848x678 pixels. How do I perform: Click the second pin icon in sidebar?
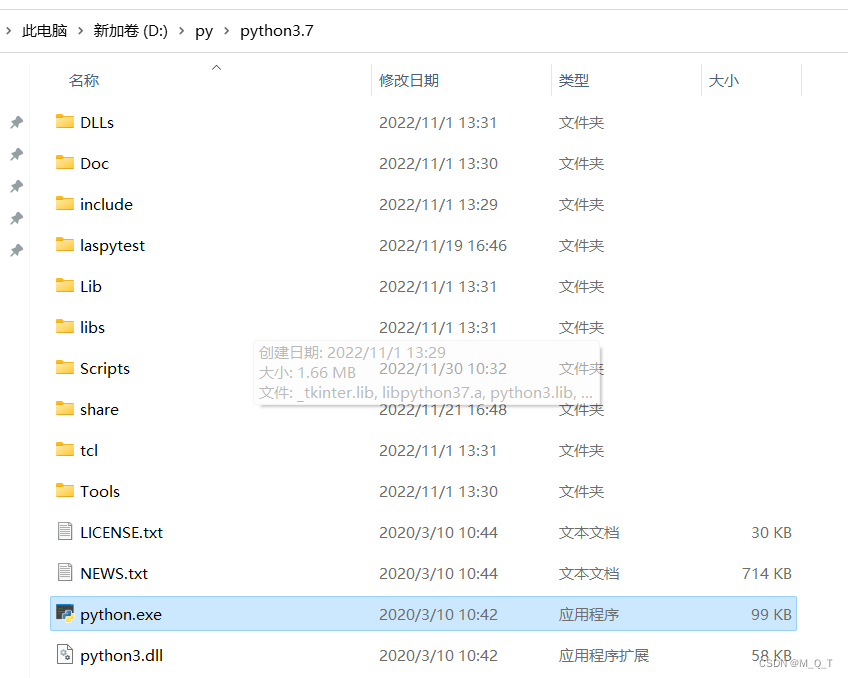point(16,154)
